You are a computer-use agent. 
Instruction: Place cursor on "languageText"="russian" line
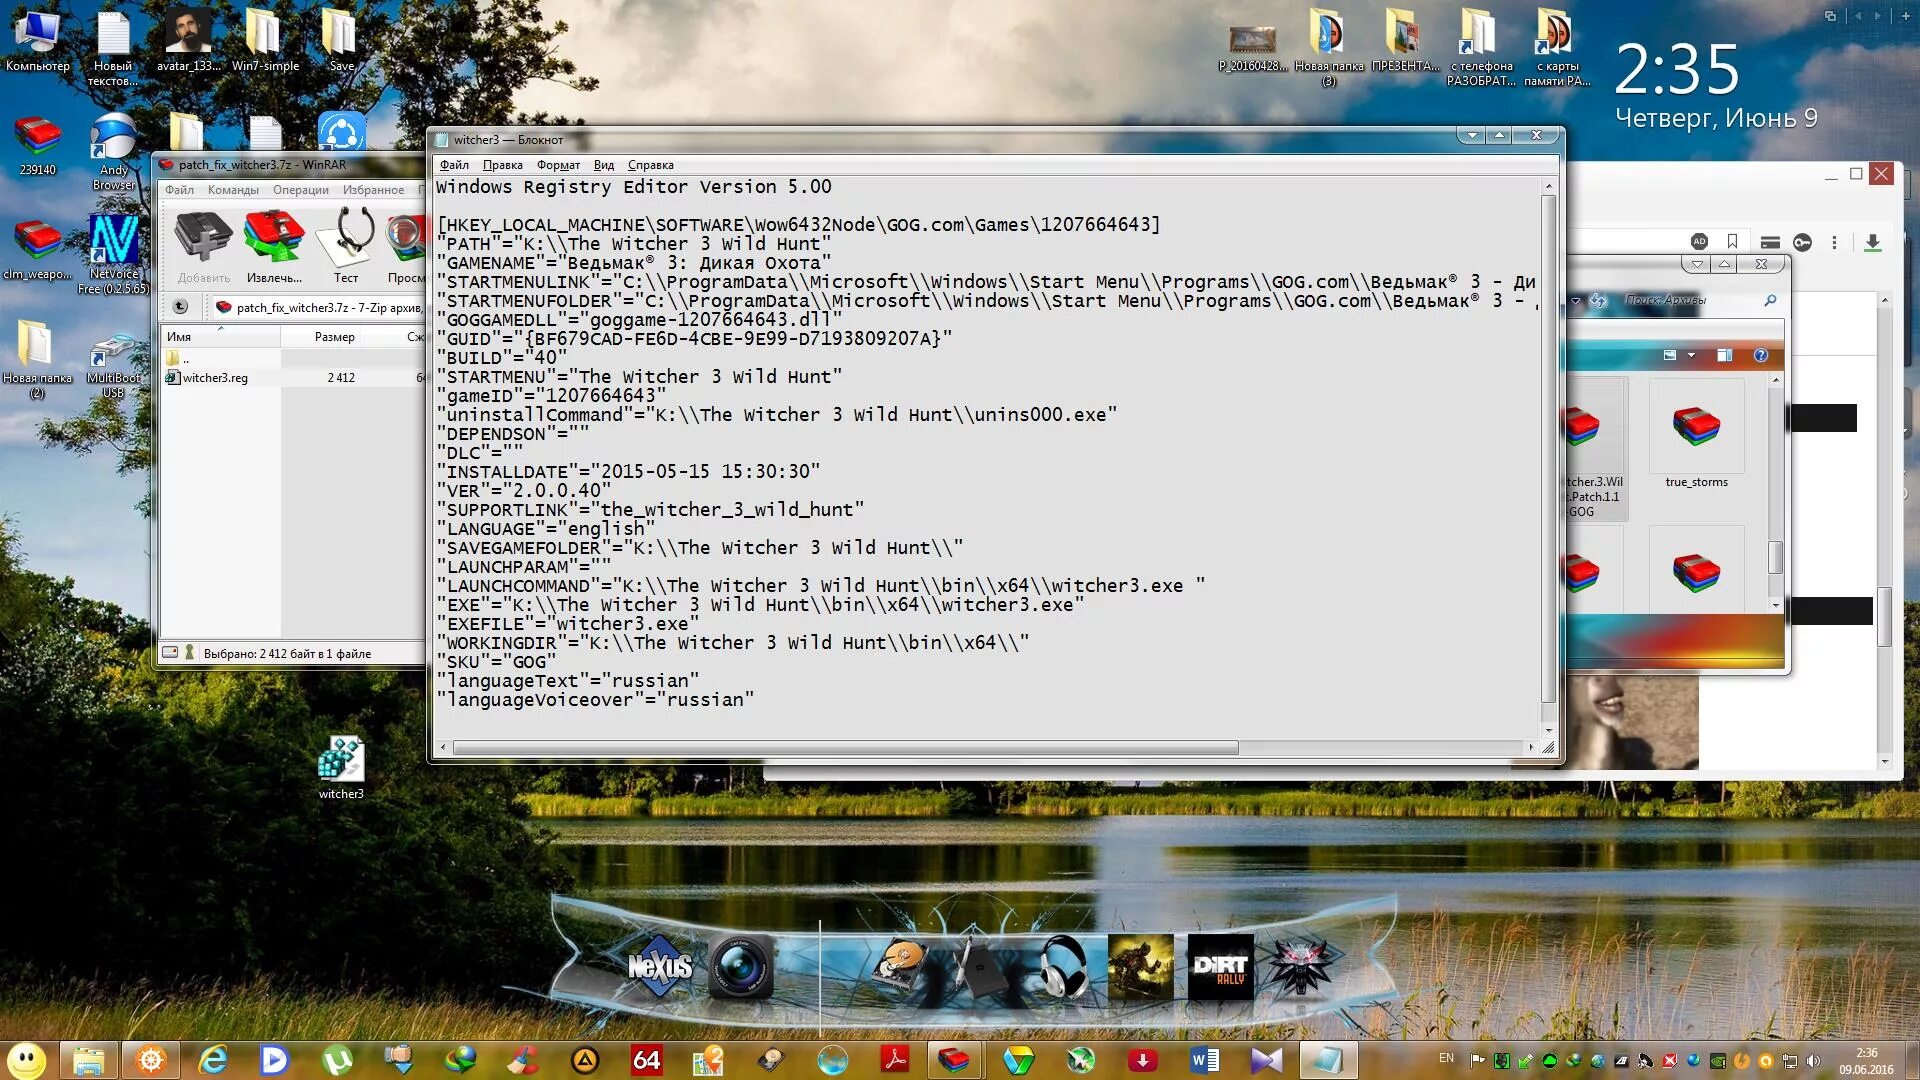click(x=567, y=681)
